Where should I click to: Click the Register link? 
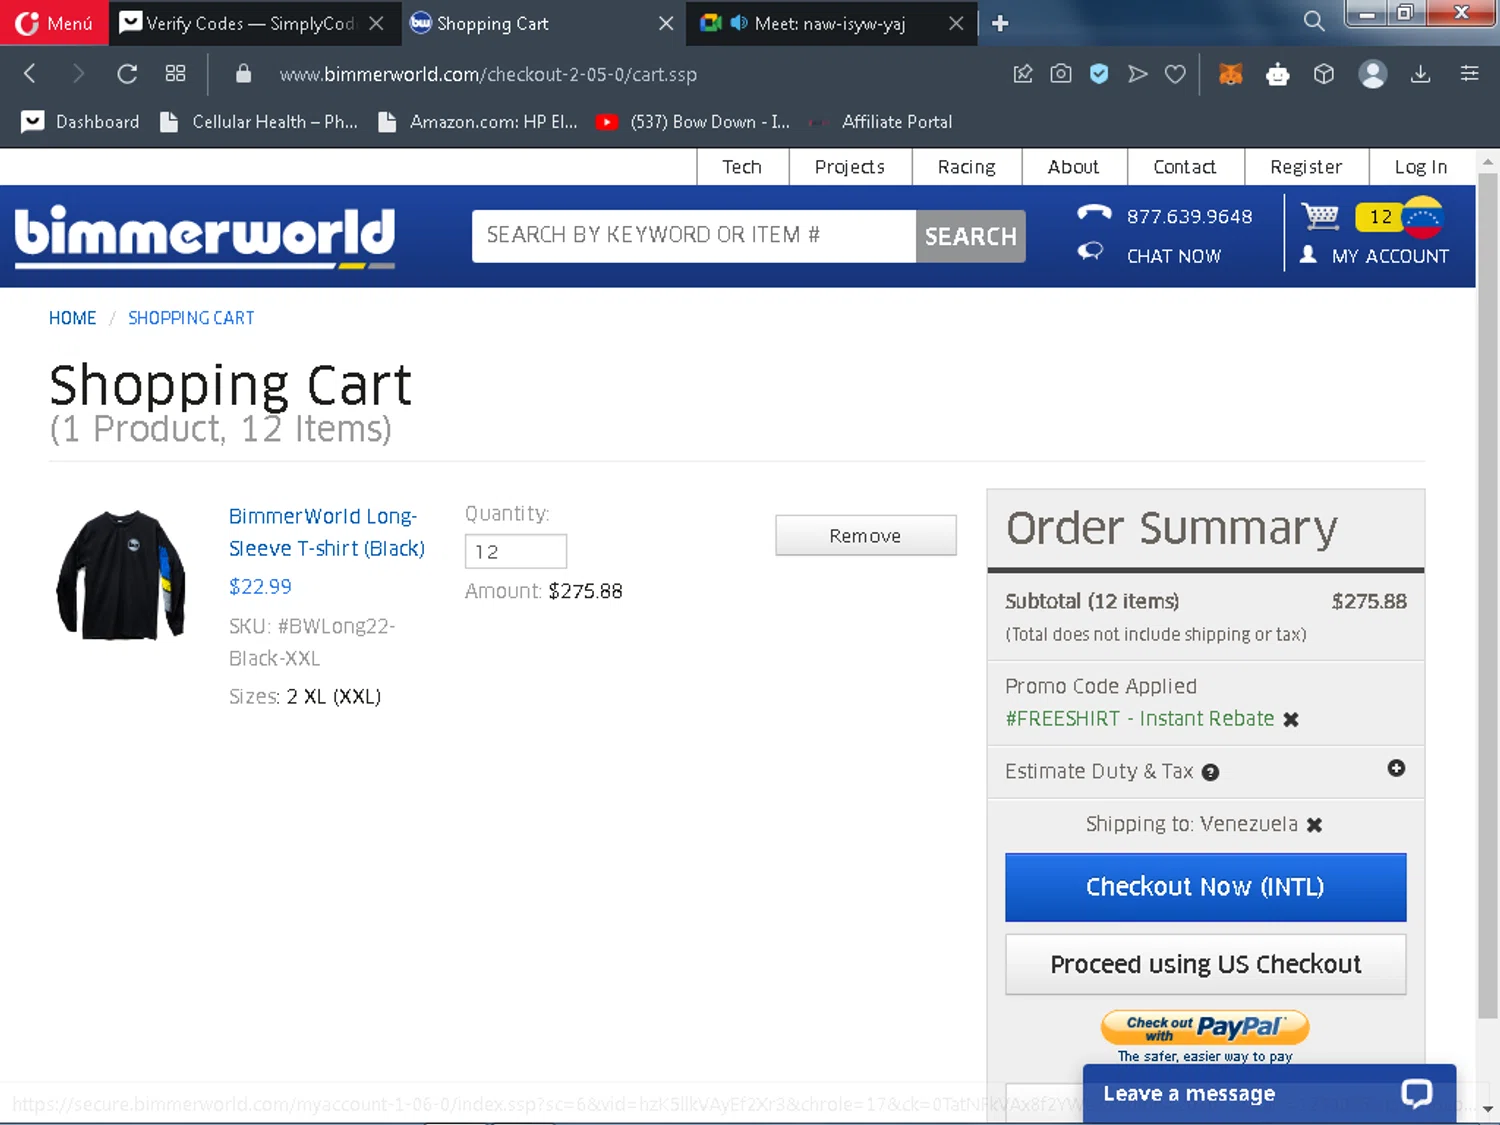coord(1306,167)
